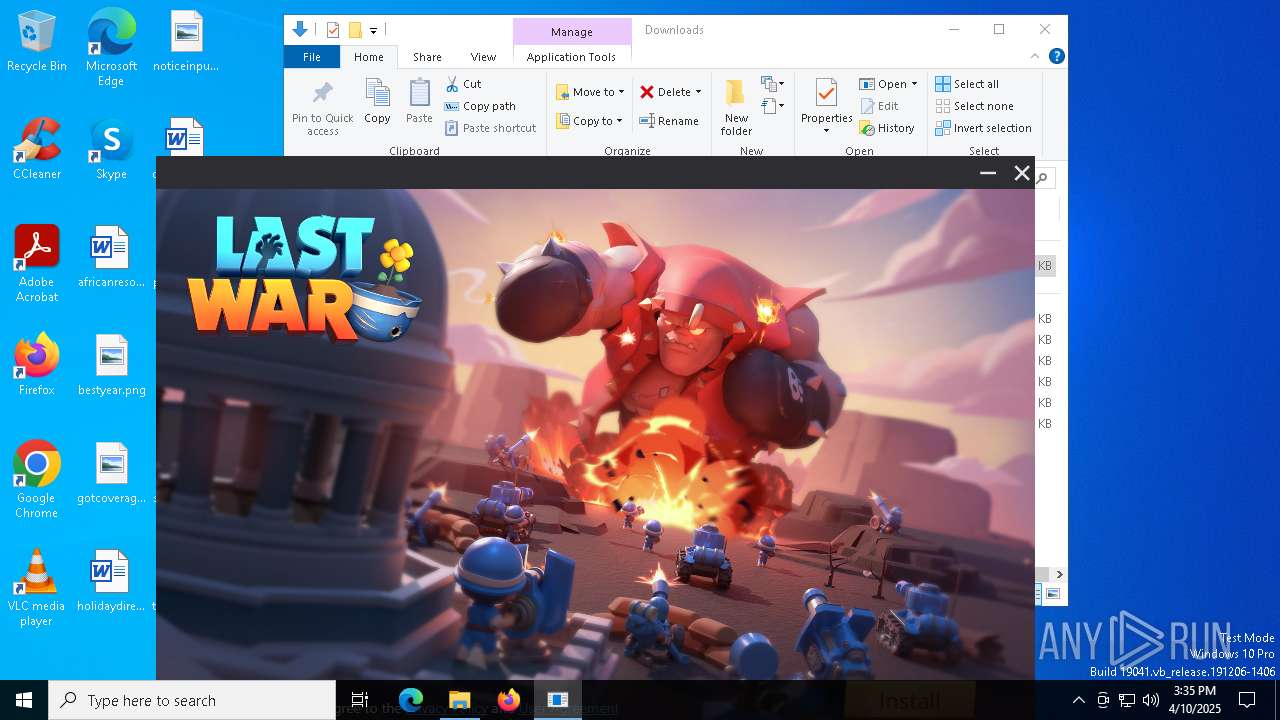
Task: Click the Properties checkmark icon
Action: (826, 93)
